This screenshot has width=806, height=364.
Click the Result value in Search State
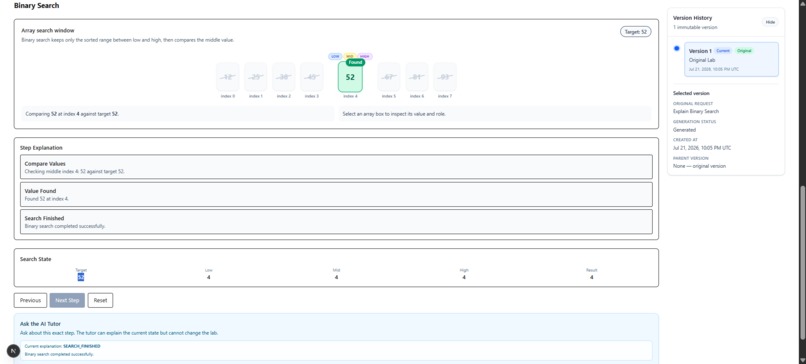(592, 277)
